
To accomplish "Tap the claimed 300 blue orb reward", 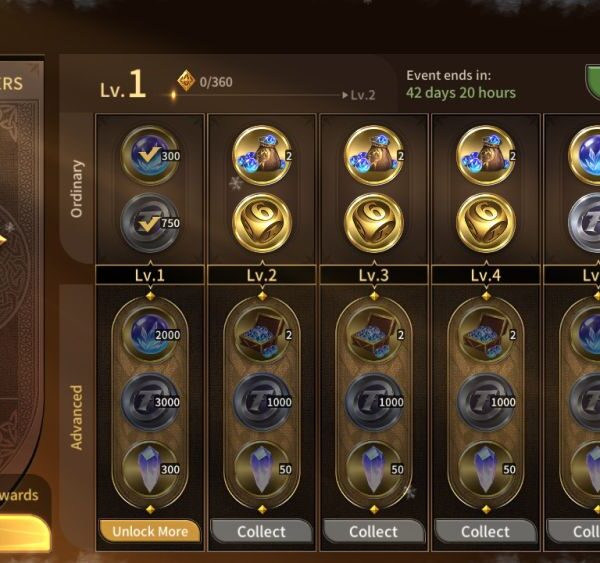I will [150, 155].
